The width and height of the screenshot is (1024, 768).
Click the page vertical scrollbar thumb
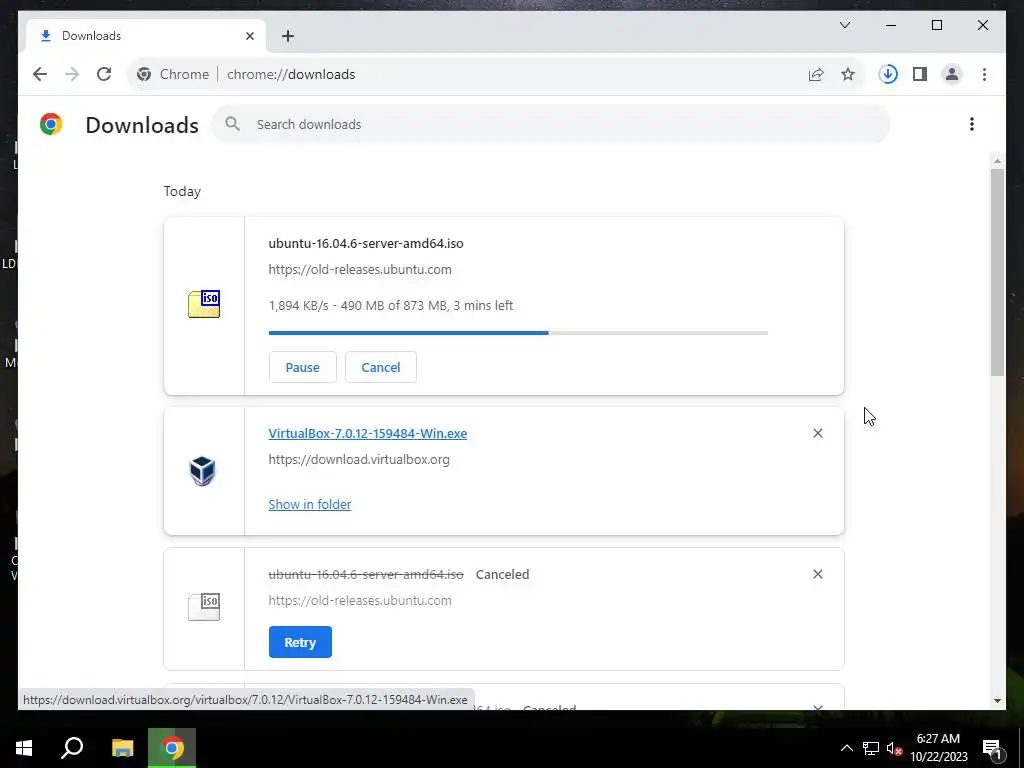[997, 272]
